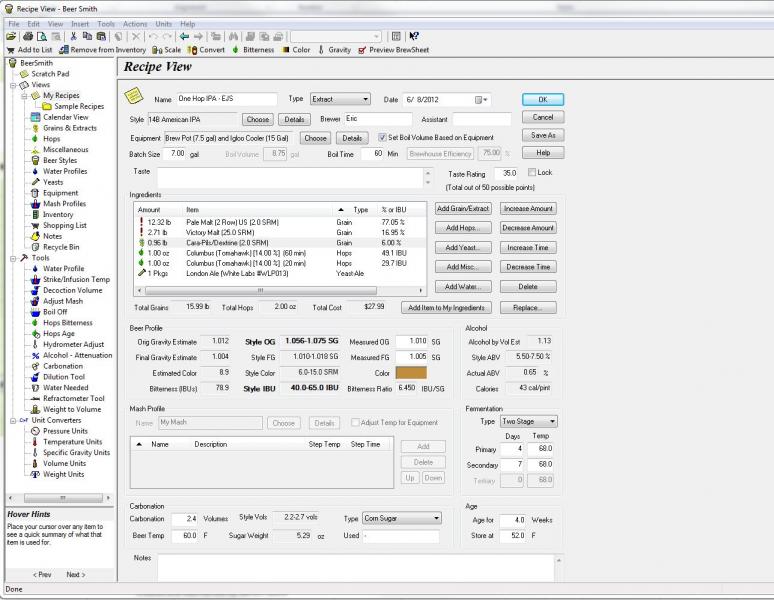Collapse the Tools tree node
This screenshot has height=600, width=774.
13,258
